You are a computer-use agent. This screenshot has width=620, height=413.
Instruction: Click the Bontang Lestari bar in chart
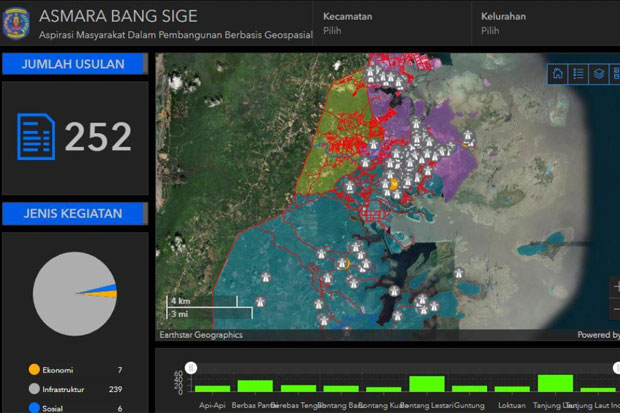427,384
